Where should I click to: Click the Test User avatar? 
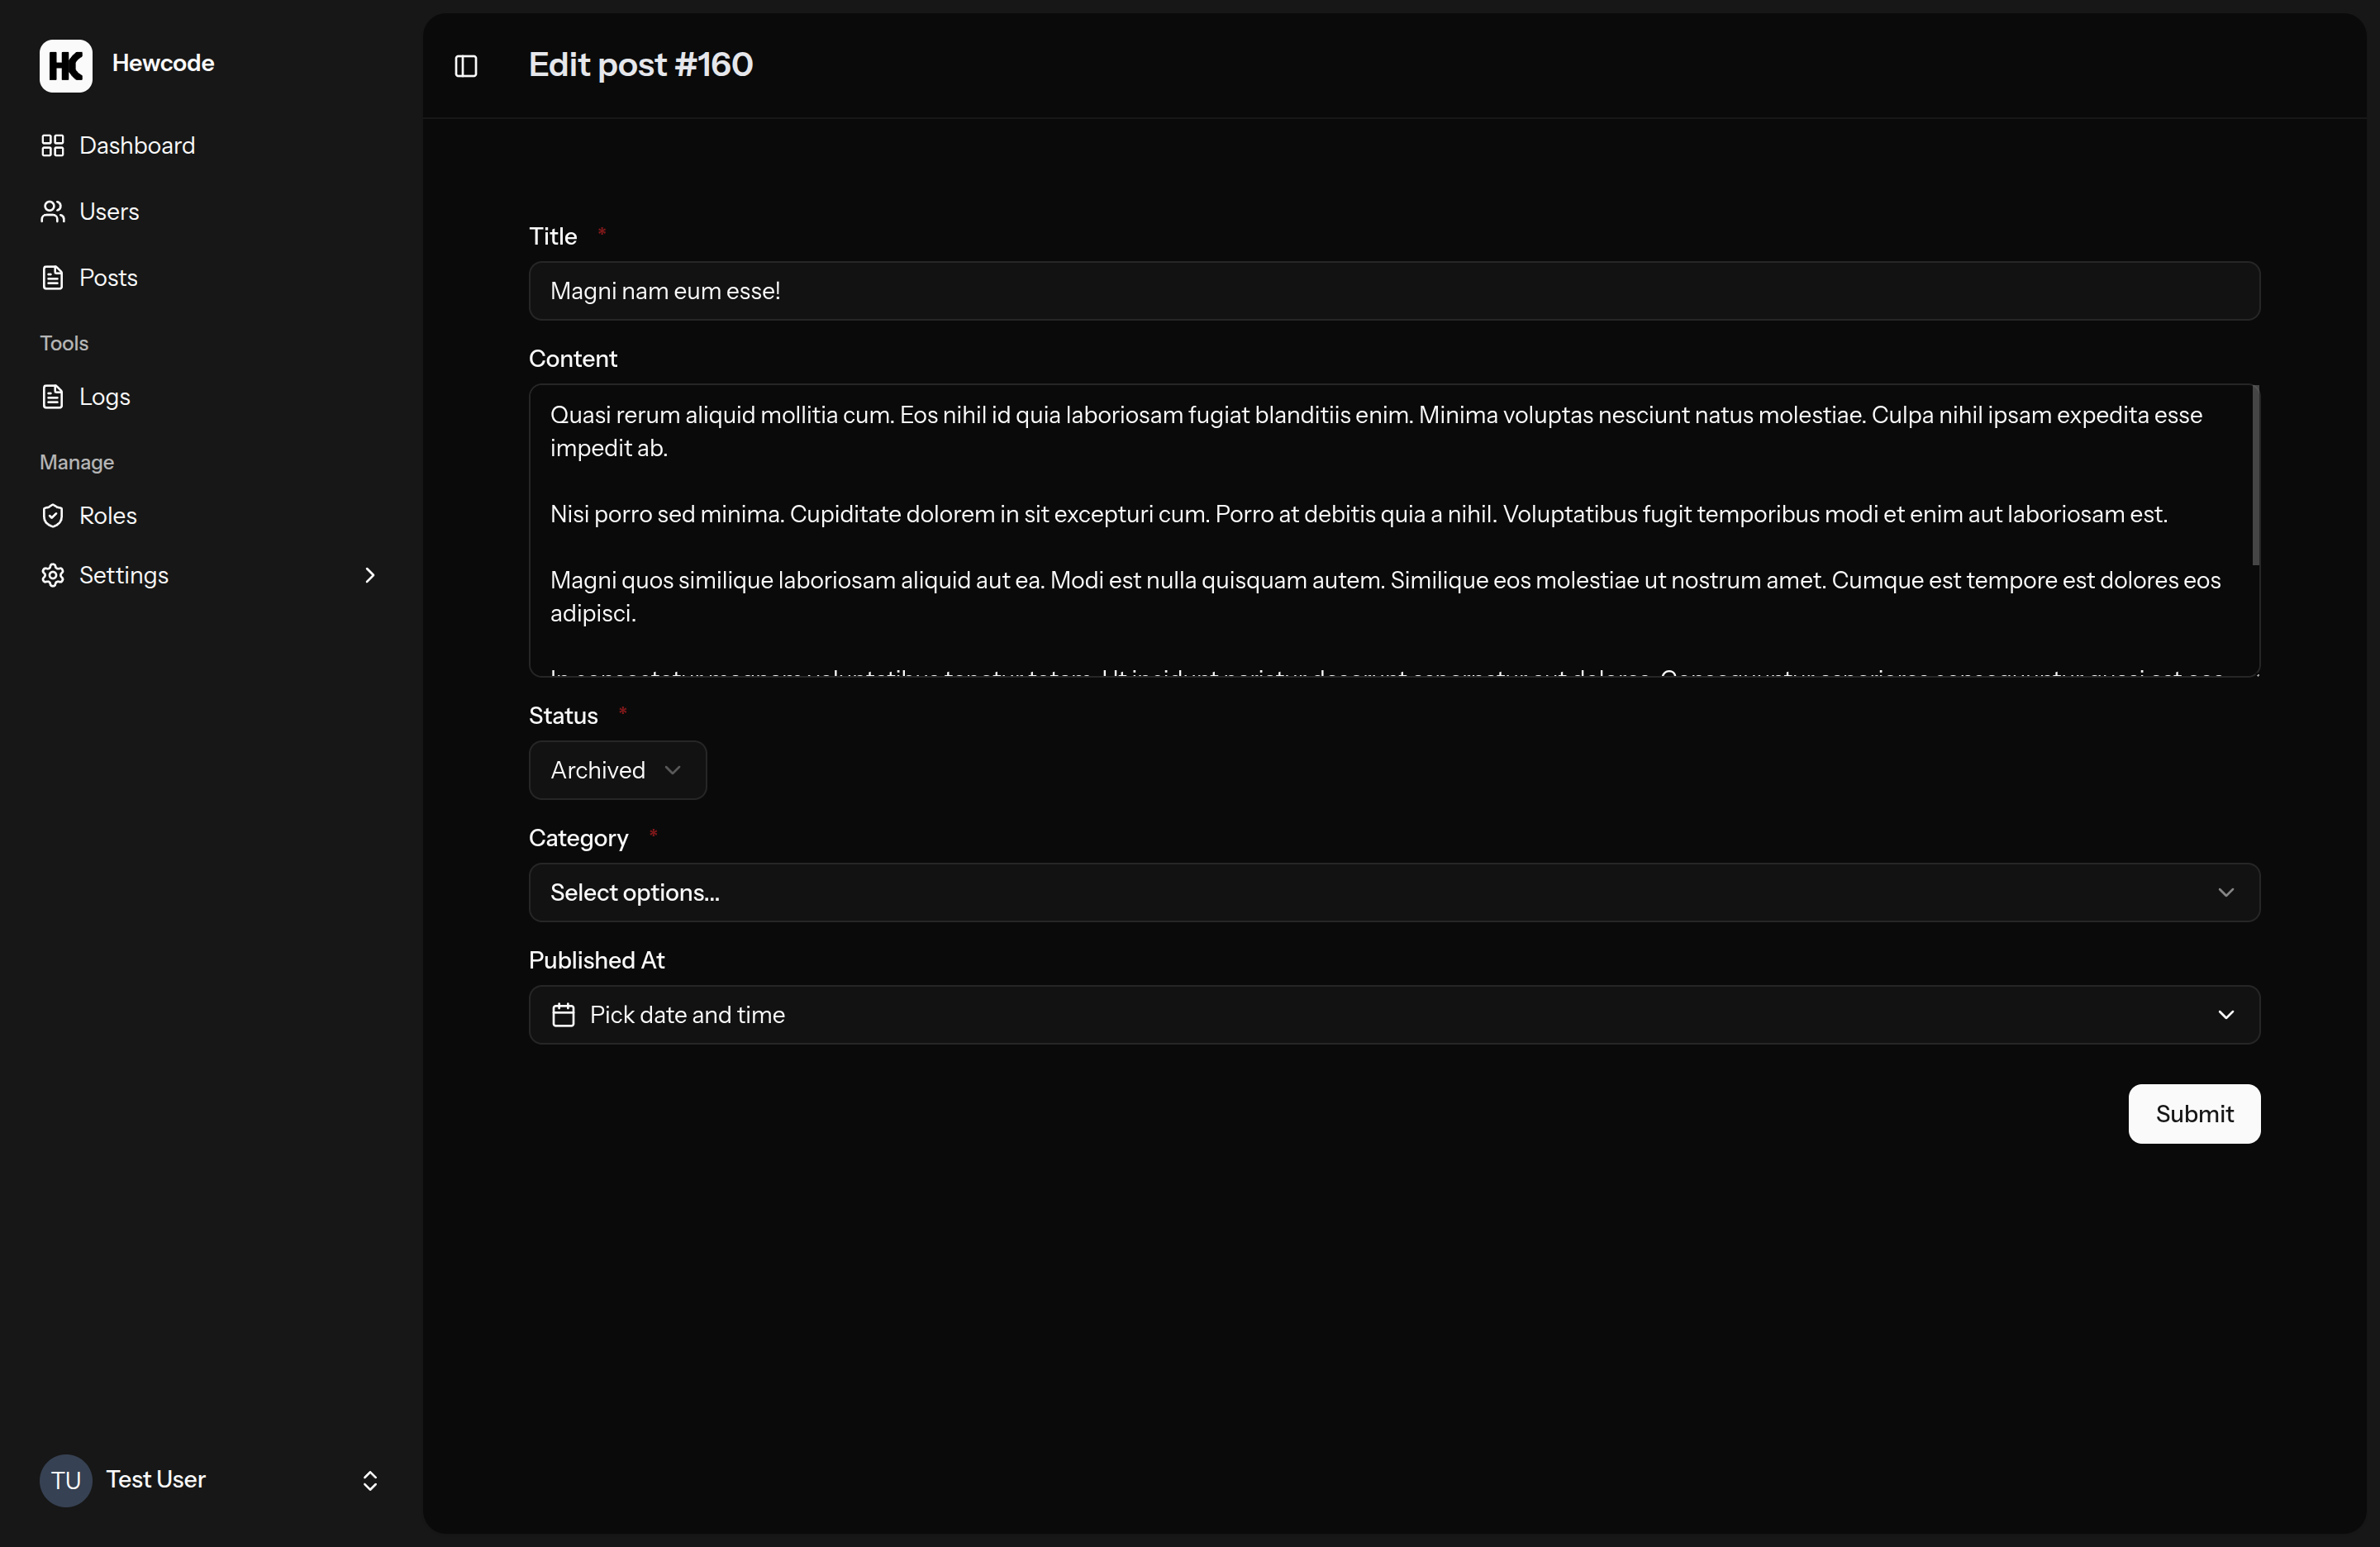click(x=65, y=1480)
